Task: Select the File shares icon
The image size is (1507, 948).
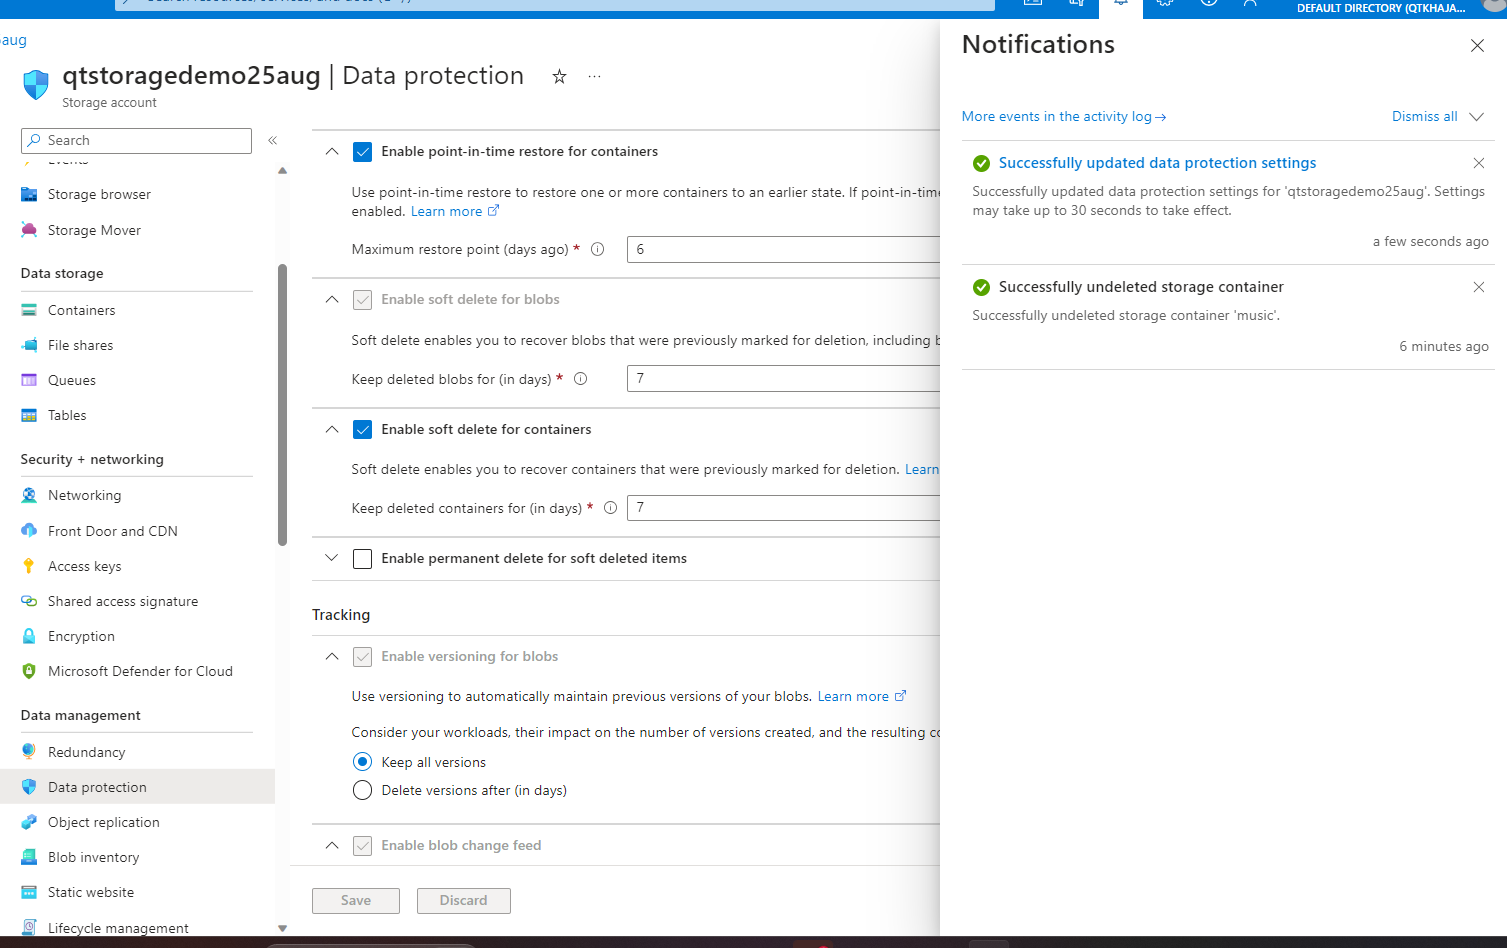Action: (x=30, y=345)
